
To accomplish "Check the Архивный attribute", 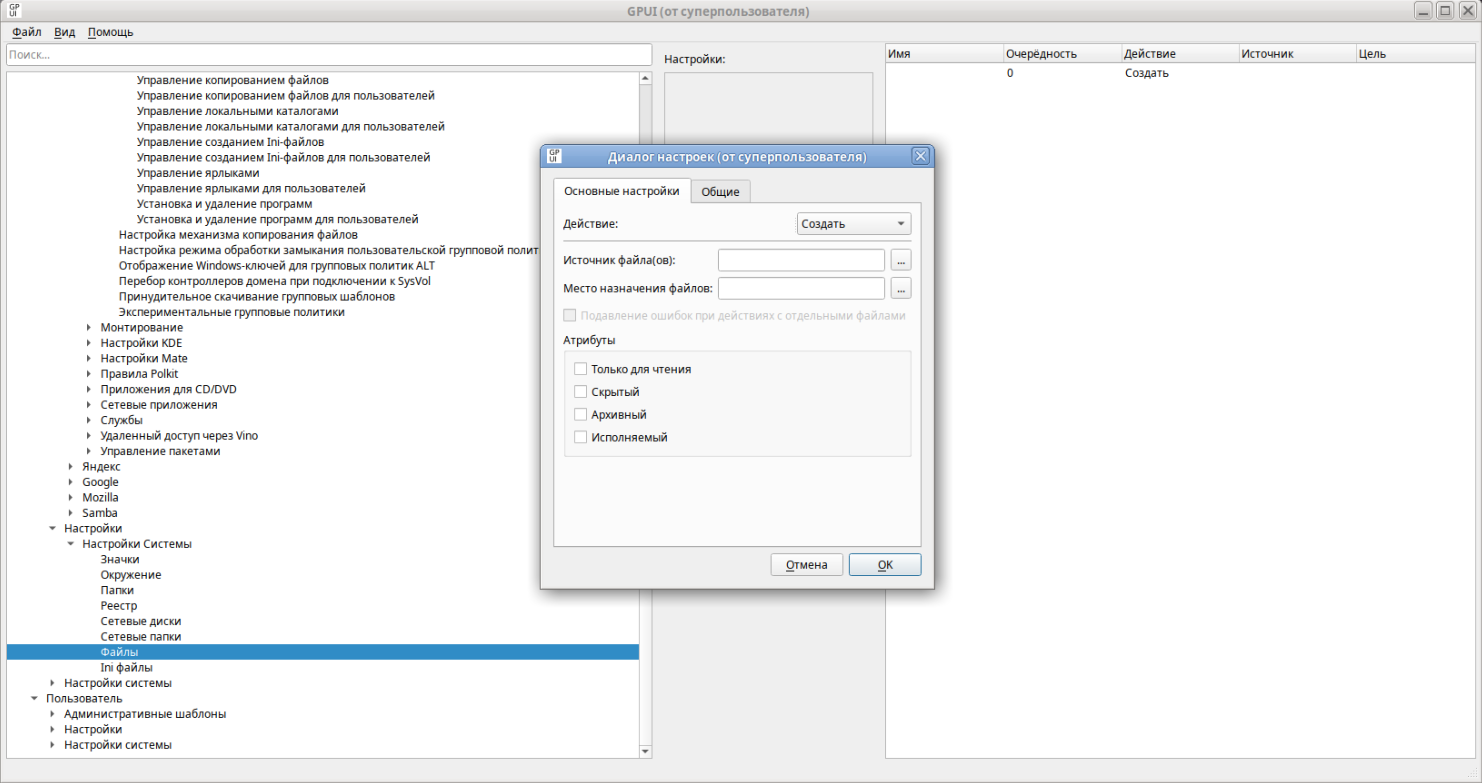I will (581, 414).
